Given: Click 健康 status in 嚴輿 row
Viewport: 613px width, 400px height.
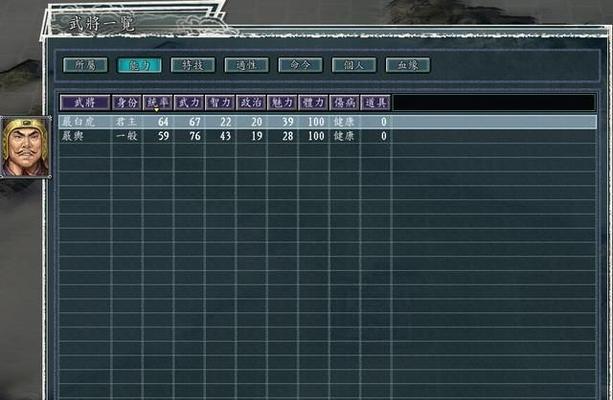Looking at the screenshot, I should point(344,136).
